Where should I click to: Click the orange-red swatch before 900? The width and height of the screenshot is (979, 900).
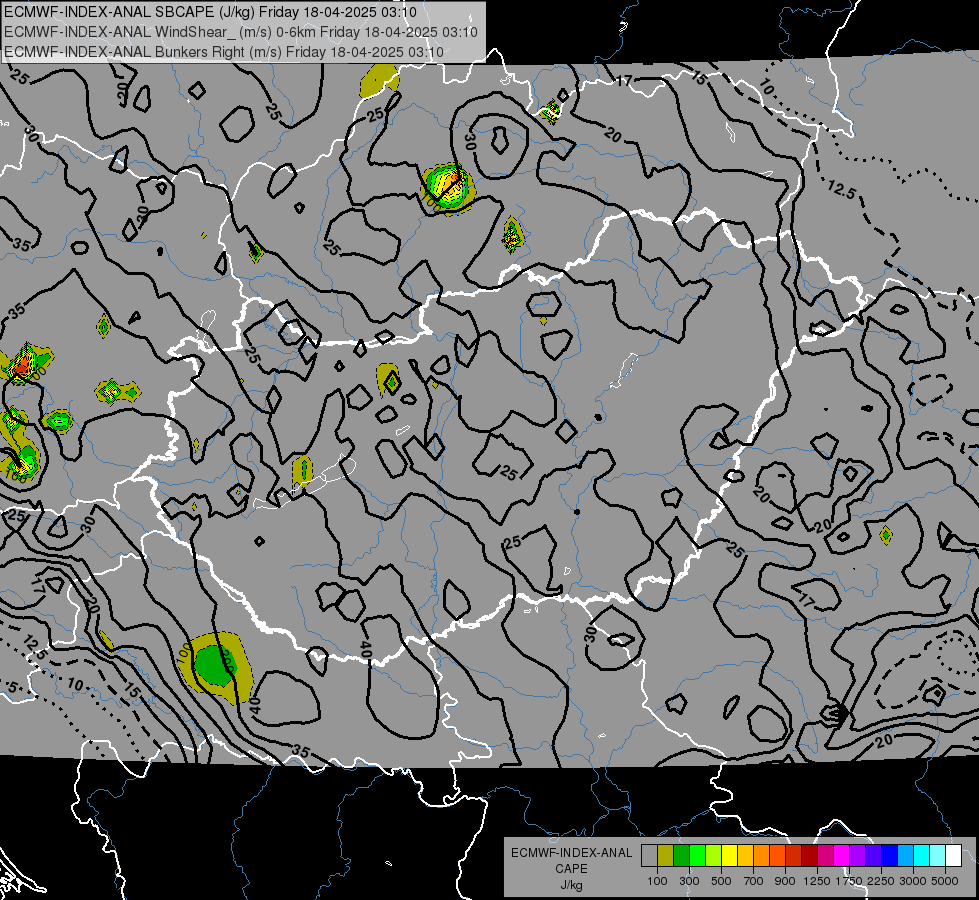click(x=777, y=856)
